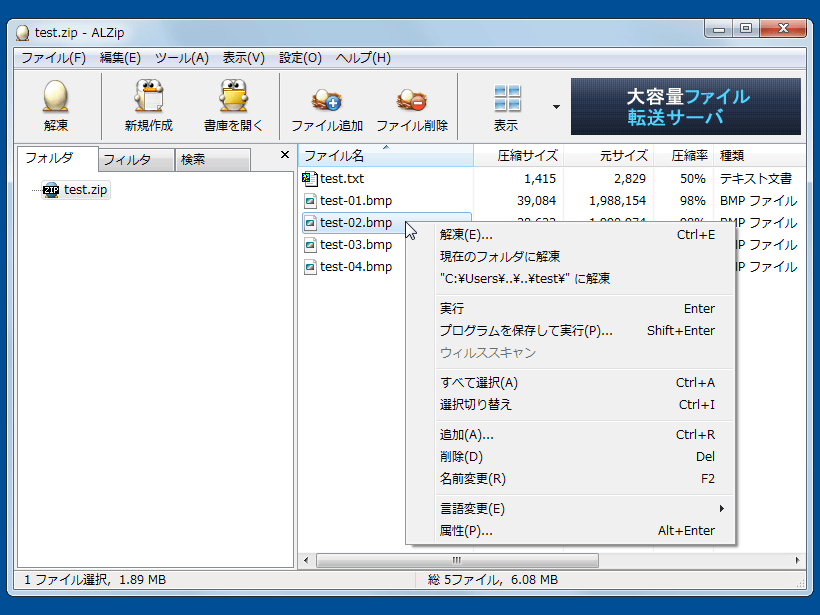Click the 解凍 egg icon in toolbar
Viewport: 820px width, 615px height.
pyautogui.click(x=55, y=97)
